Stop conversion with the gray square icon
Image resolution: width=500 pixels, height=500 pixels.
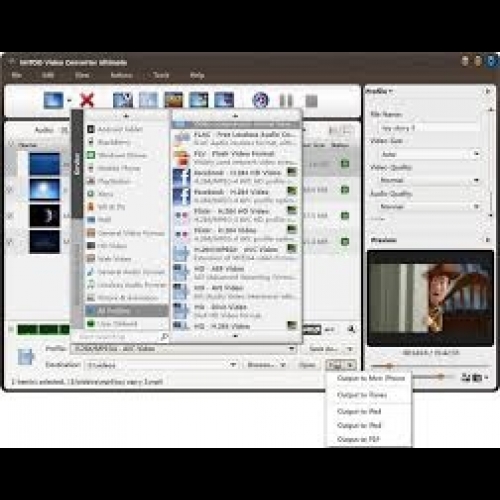tap(312, 101)
